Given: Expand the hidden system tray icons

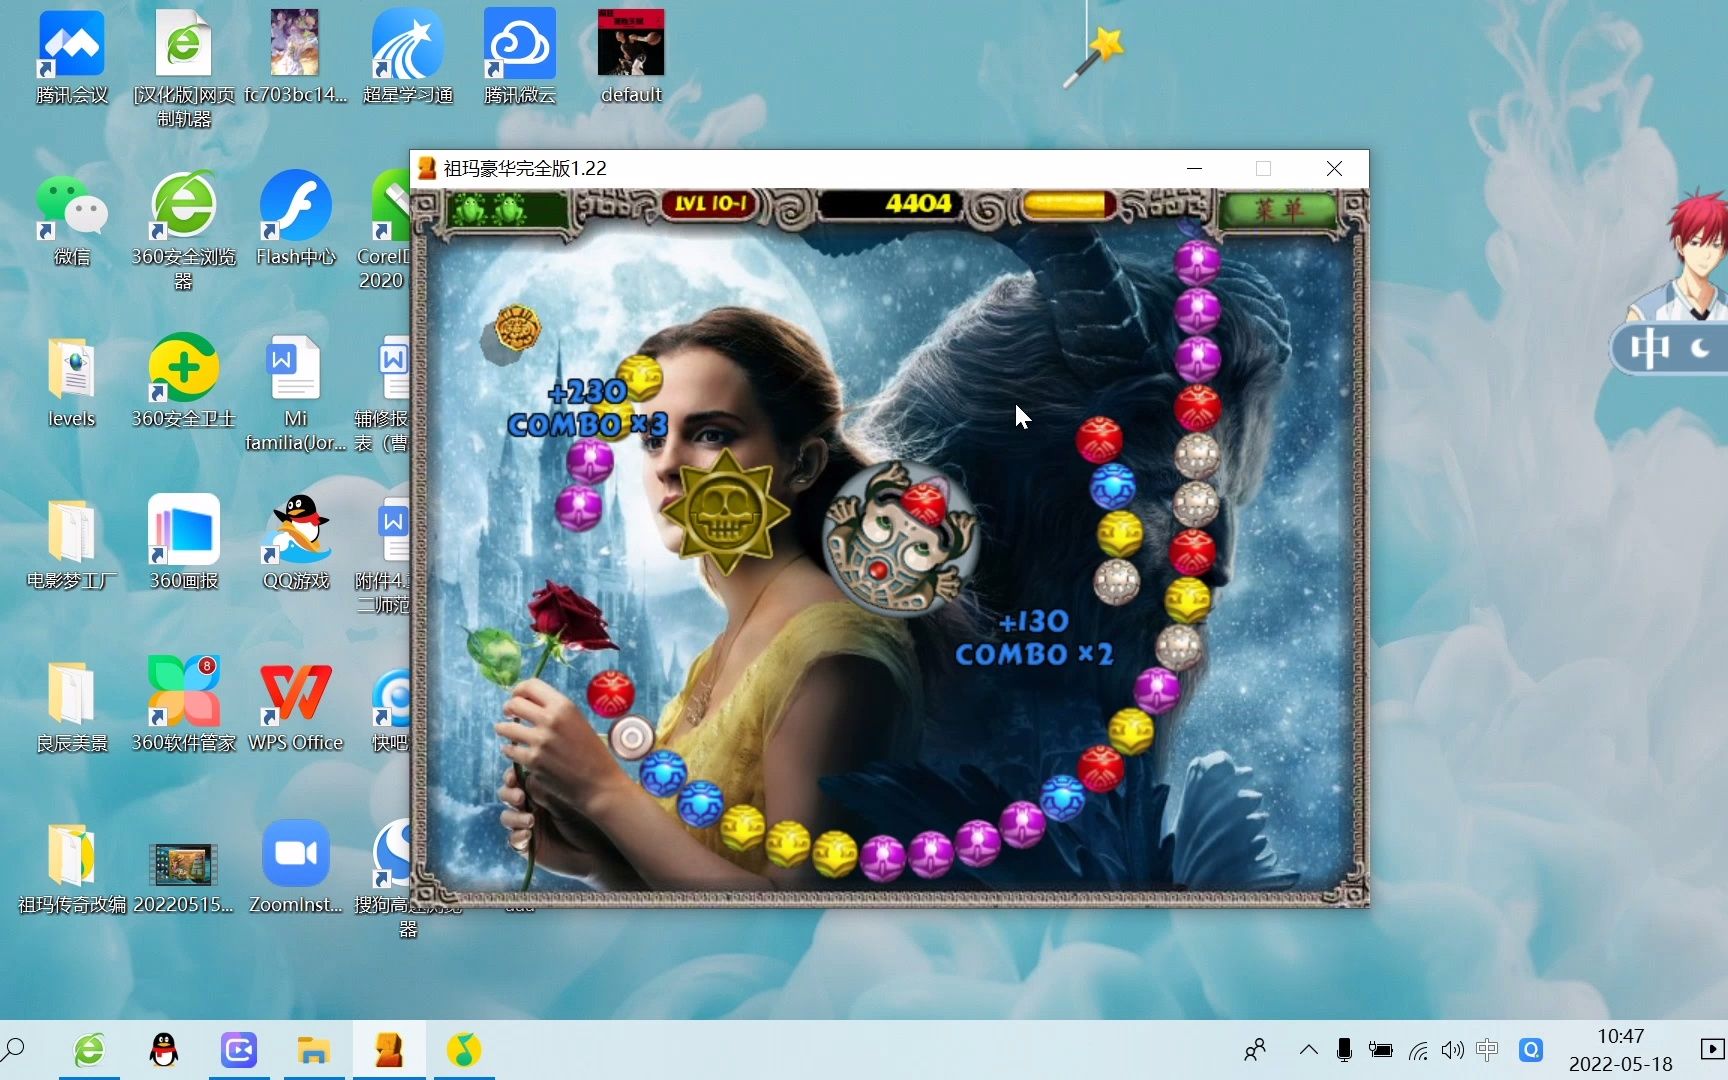Looking at the screenshot, I should 1308,1050.
